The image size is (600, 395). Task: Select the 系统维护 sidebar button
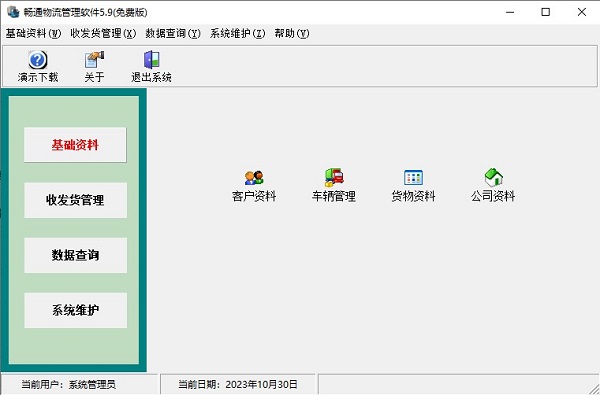[x=75, y=310]
